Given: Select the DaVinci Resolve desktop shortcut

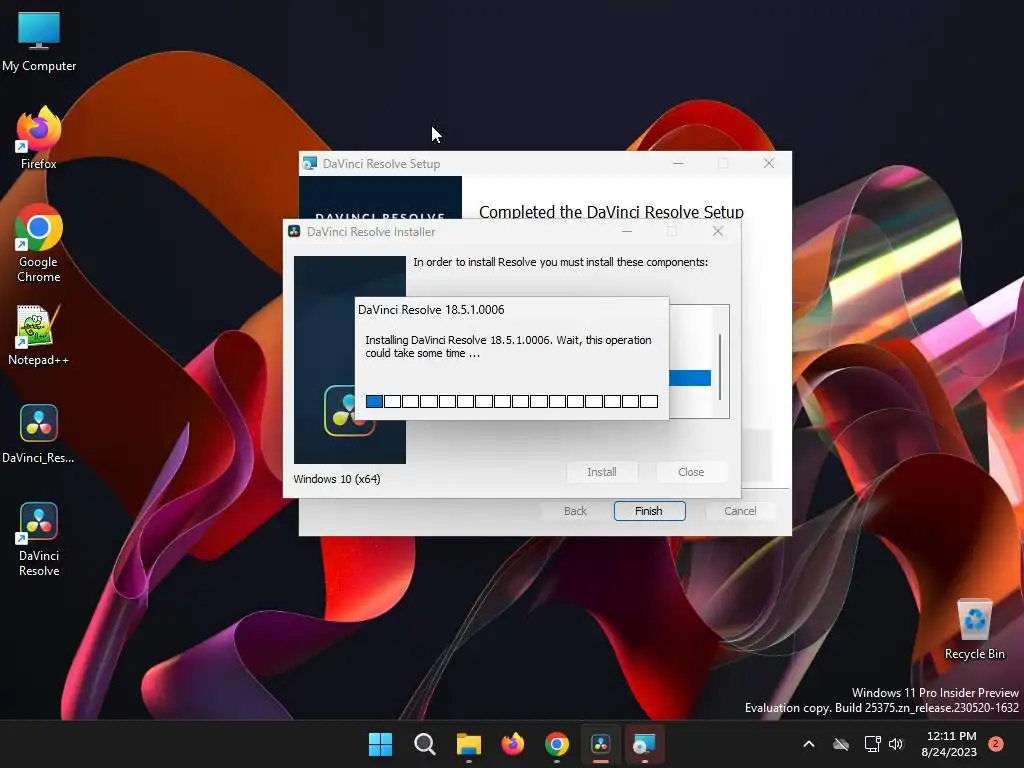Looking at the screenshot, I should pos(39,539).
